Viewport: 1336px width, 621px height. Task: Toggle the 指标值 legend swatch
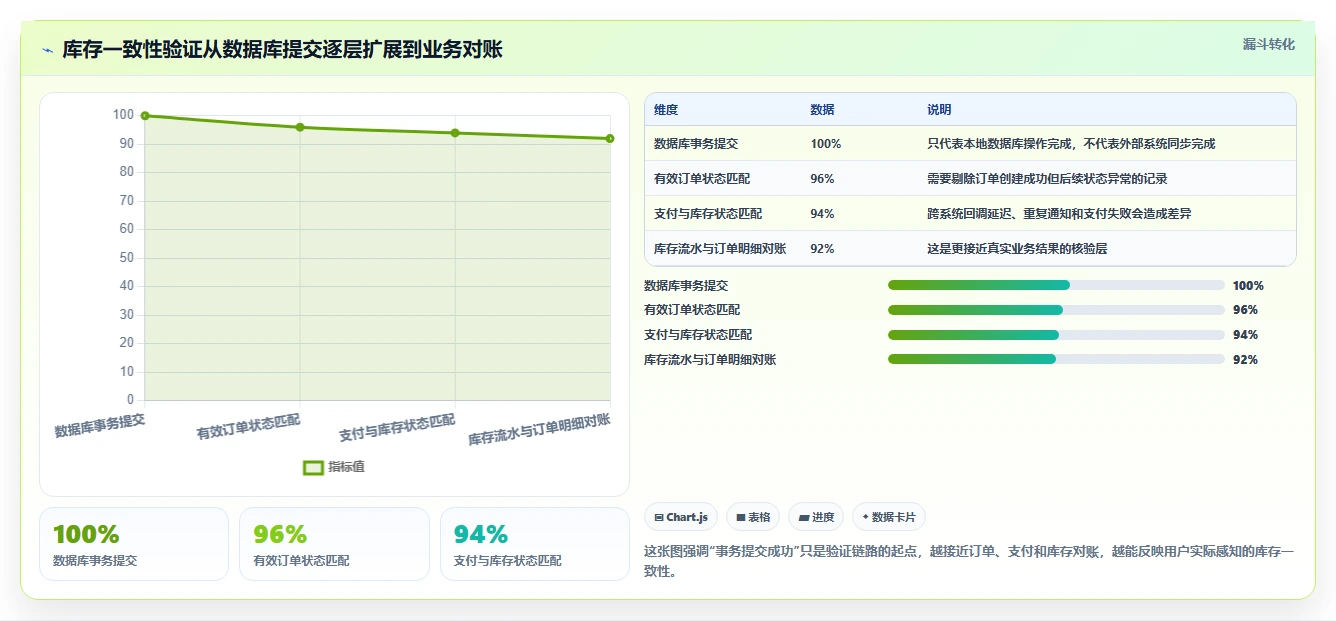(x=313, y=467)
